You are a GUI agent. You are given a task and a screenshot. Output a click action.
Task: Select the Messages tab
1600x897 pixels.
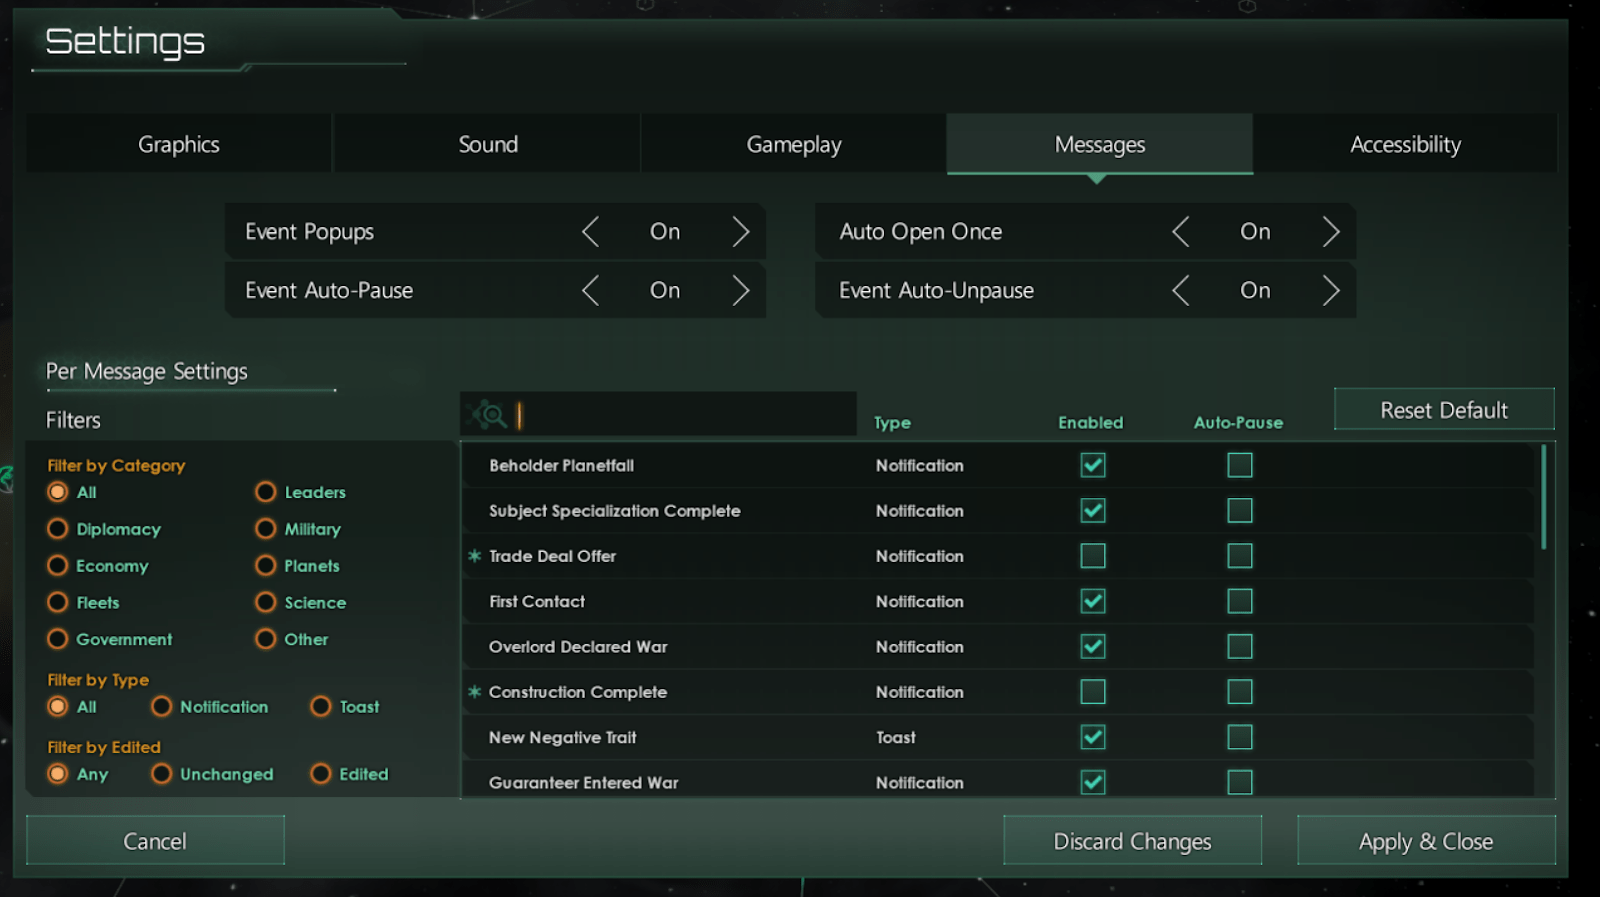pyautogui.click(x=1100, y=144)
